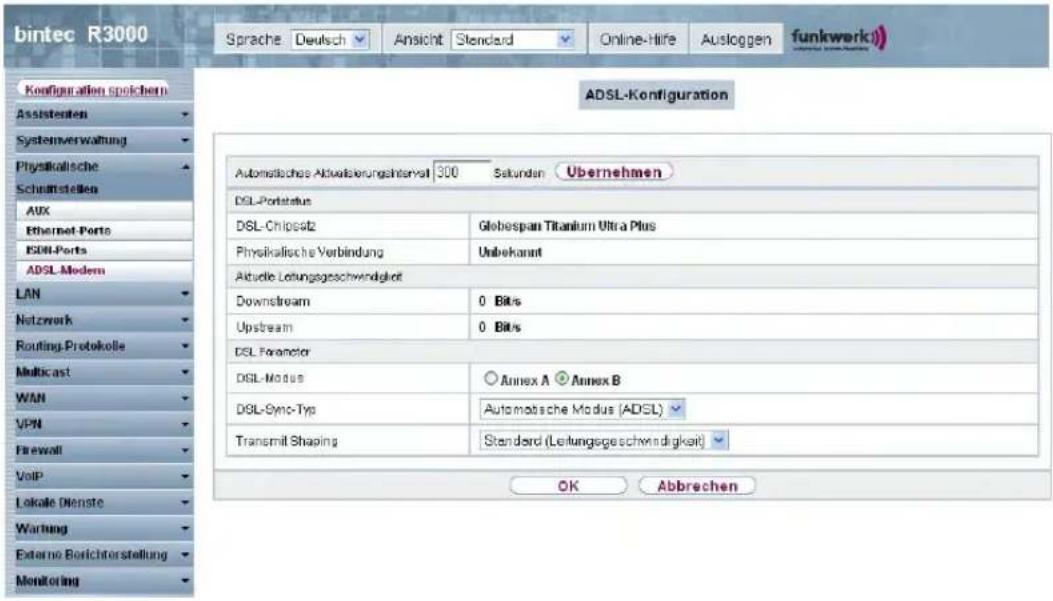The height and width of the screenshot is (601, 1053).
Task: Expand the Netzwerk menu section
Action: [103, 320]
